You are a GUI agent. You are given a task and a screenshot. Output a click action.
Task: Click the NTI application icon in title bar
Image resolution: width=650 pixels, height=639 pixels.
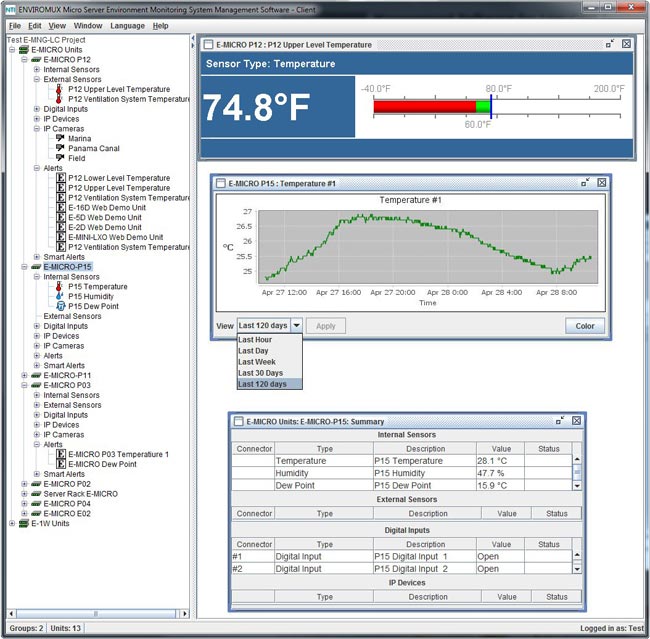coord(10,10)
